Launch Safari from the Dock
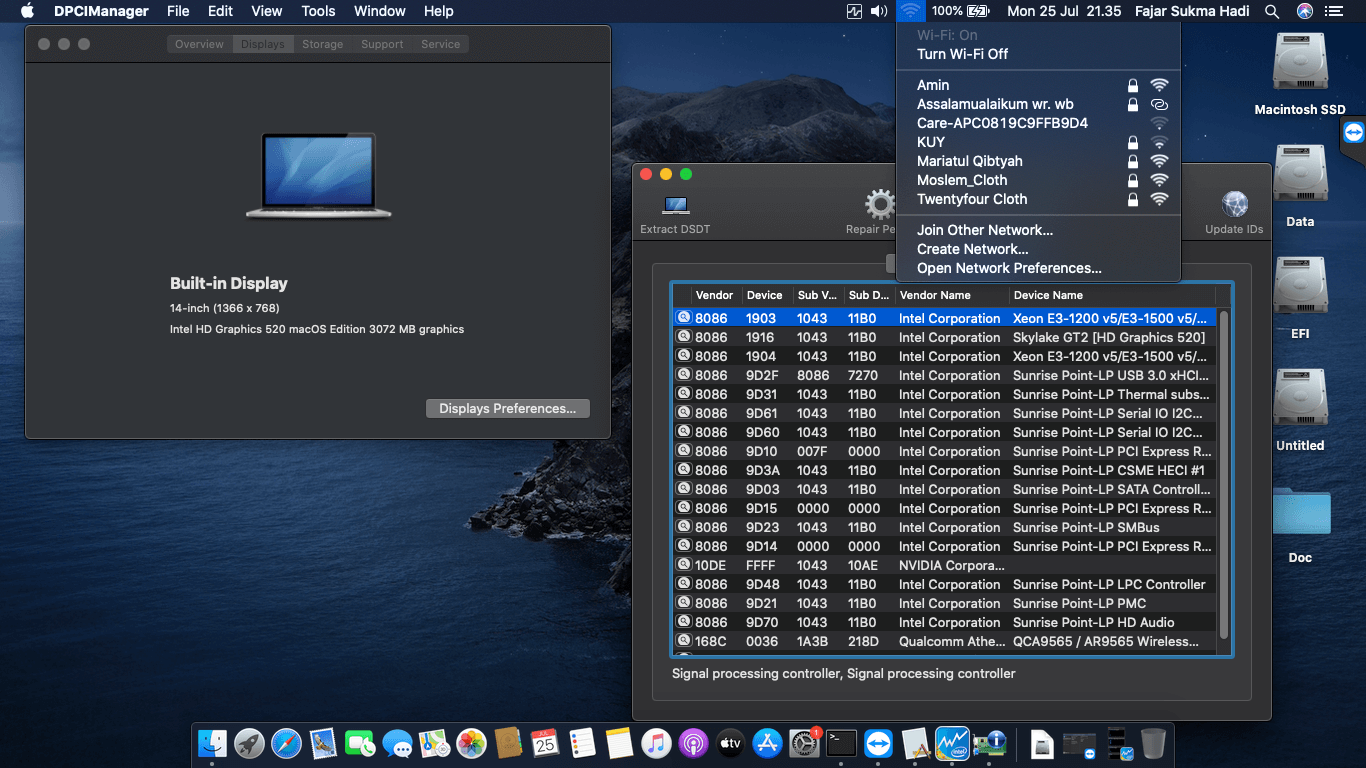 point(286,743)
